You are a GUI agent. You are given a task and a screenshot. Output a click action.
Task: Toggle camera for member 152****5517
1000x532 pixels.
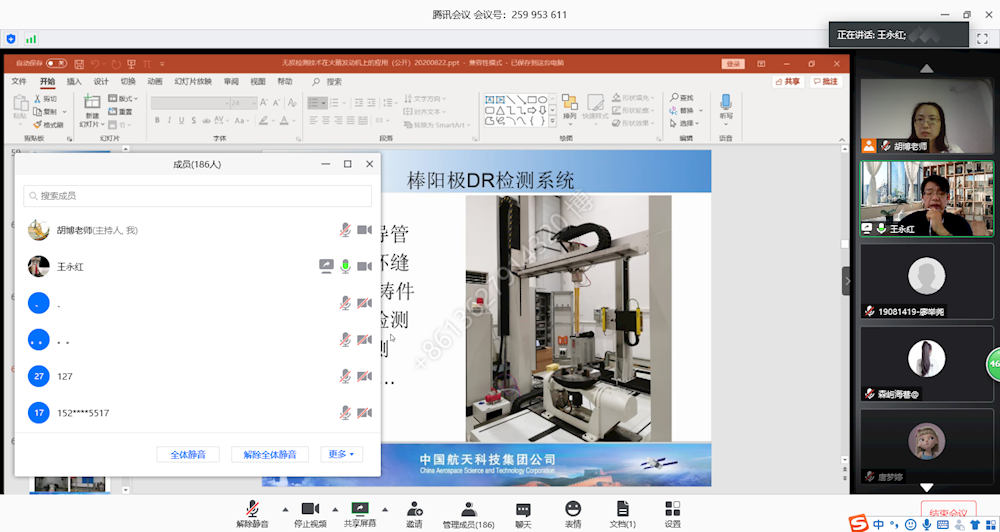coord(365,413)
